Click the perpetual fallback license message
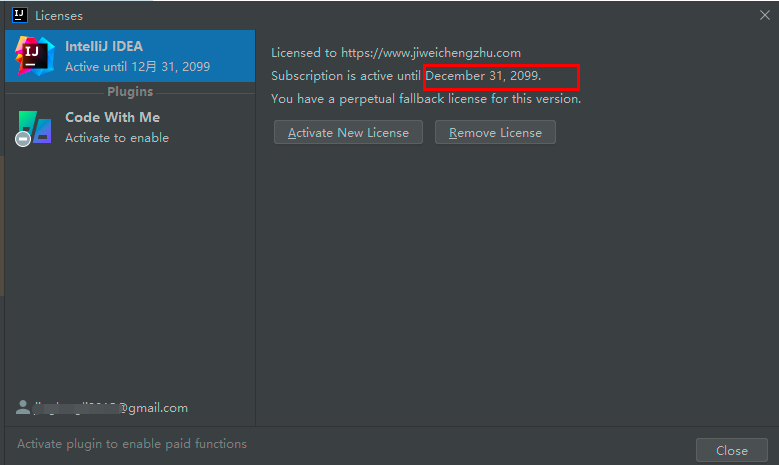 click(426, 99)
